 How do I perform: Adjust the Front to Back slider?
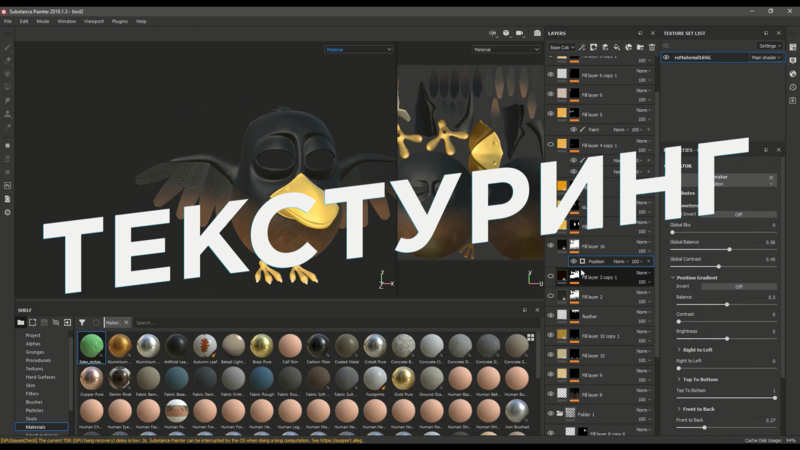tap(705, 428)
